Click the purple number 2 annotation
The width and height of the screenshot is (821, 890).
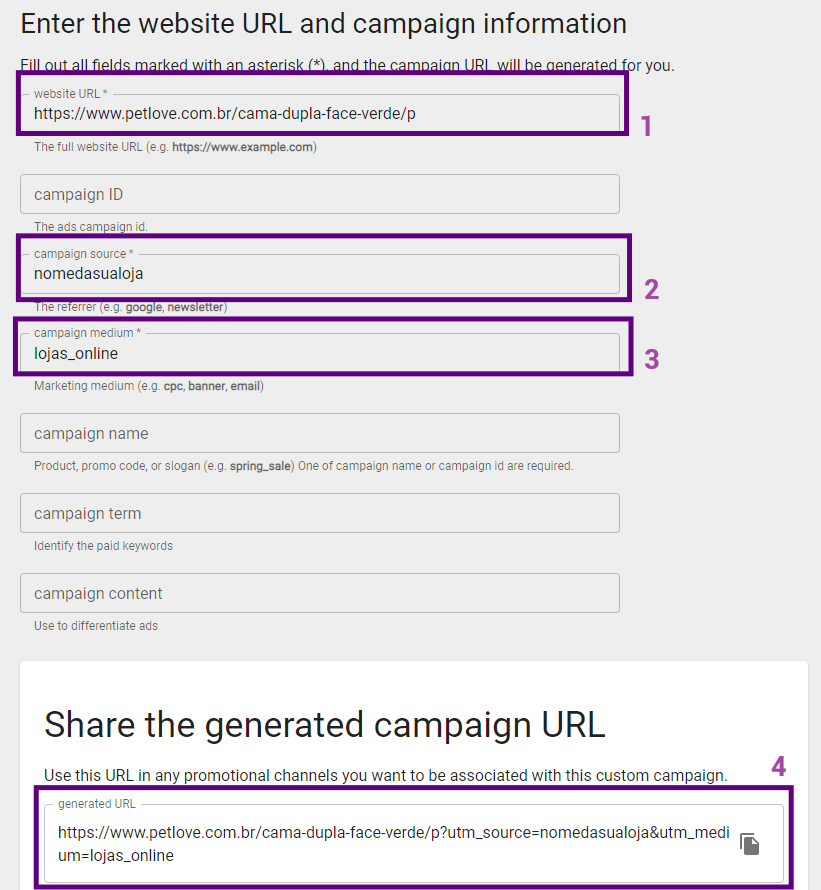tap(651, 290)
